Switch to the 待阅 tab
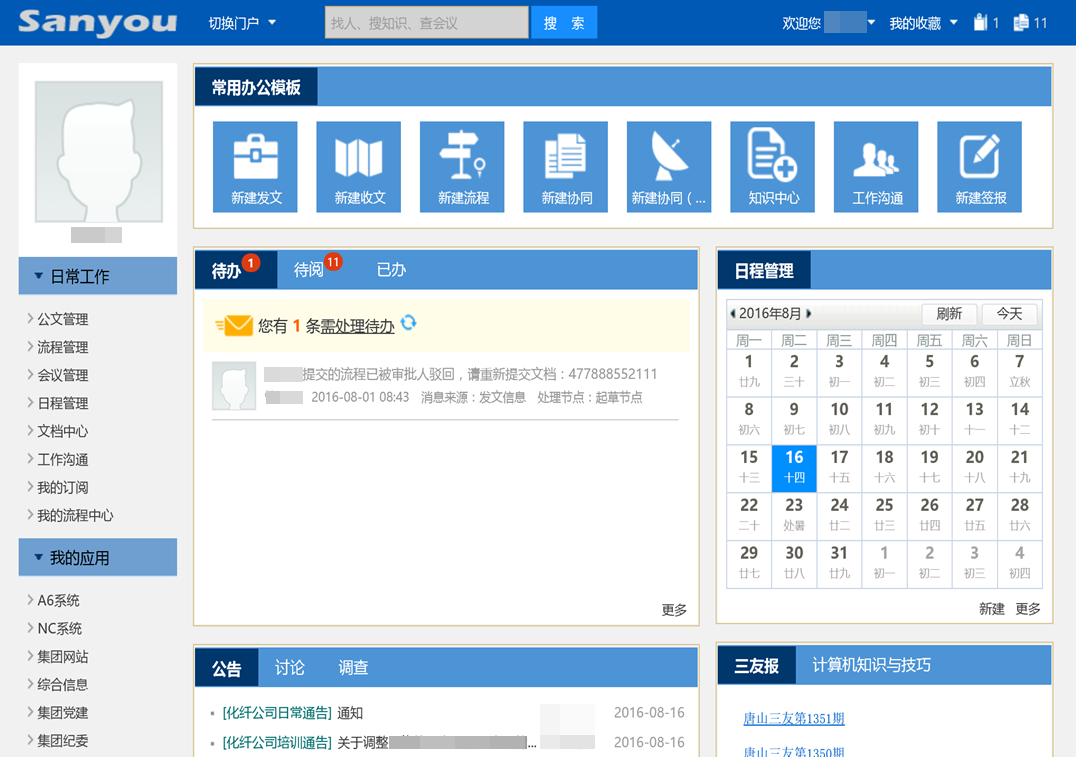Image resolution: width=1076 pixels, height=757 pixels. (x=309, y=270)
